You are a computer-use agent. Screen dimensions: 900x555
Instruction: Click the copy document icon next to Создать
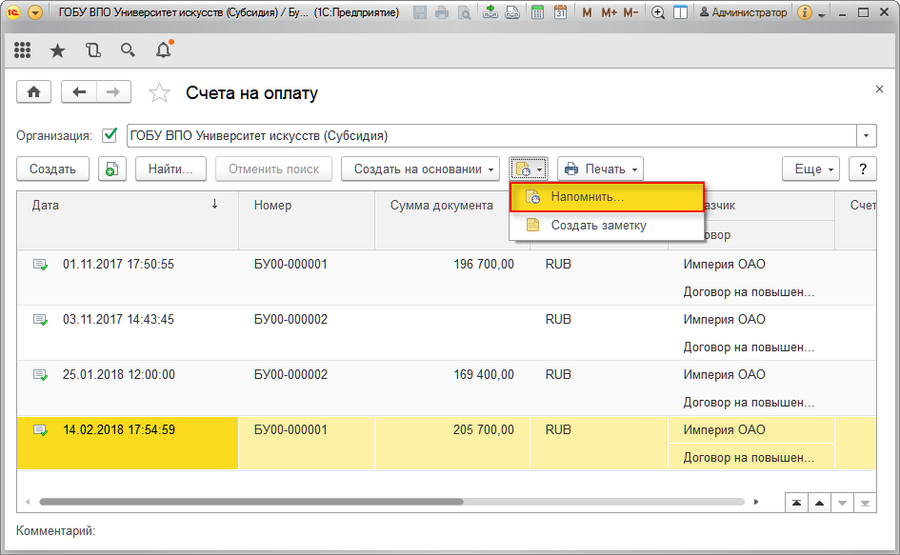[x=112, y=169]
